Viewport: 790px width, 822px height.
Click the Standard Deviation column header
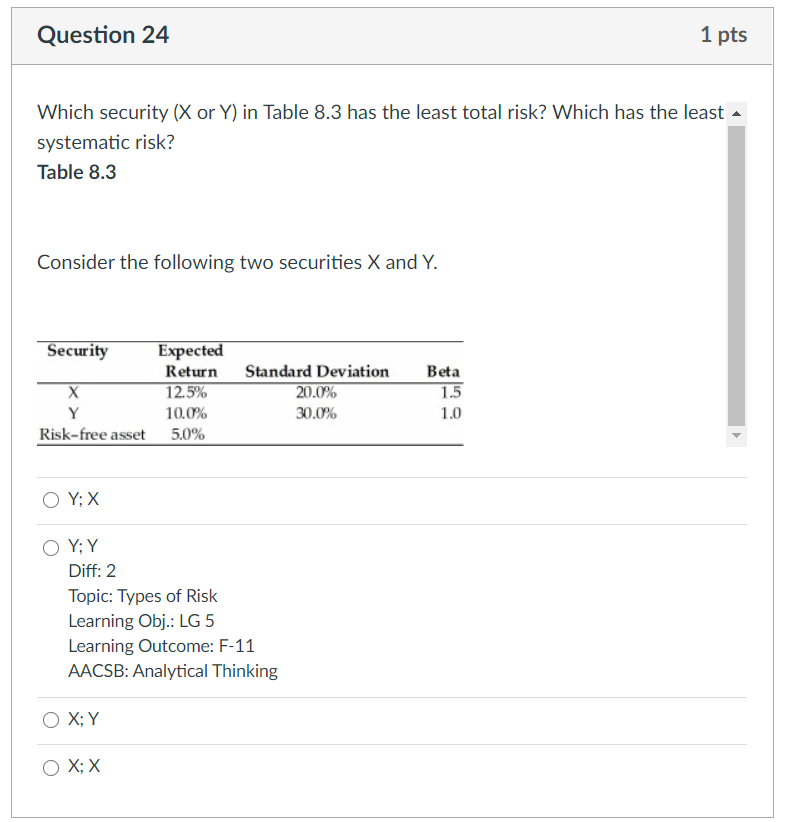pos(316,371)
